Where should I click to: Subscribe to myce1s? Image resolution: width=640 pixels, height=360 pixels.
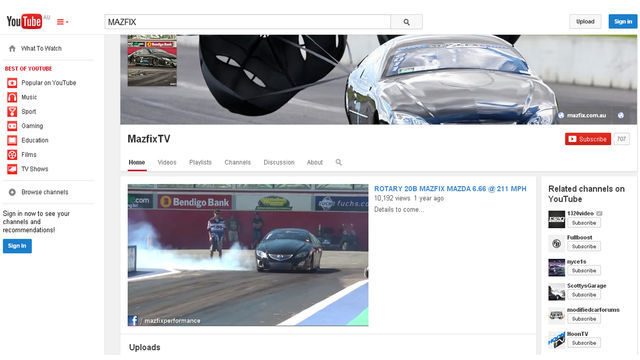(x=584, y=271)
